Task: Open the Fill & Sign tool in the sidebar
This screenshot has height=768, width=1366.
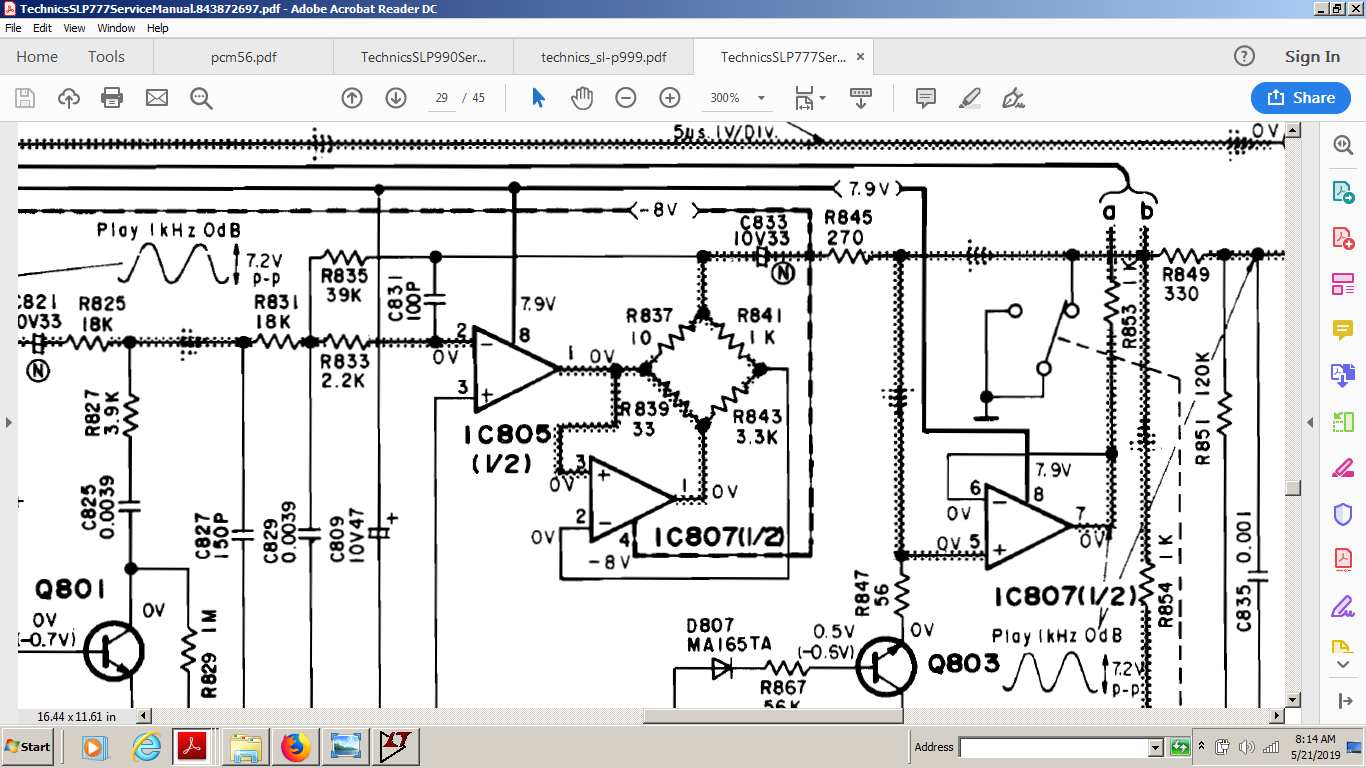Action: pos(1342,606)
